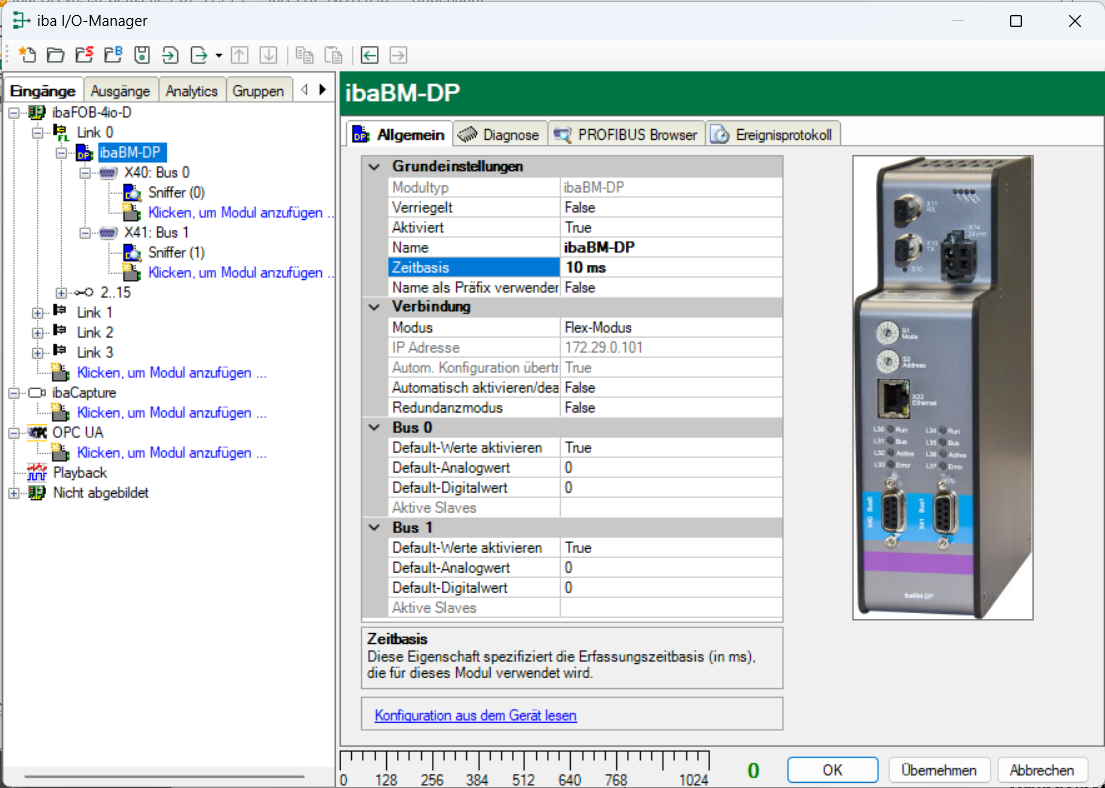Click the open folder toolbar icon
The height and width of the screenshot is (788, 1105).
pyautogui.click(x=56, y=54)
